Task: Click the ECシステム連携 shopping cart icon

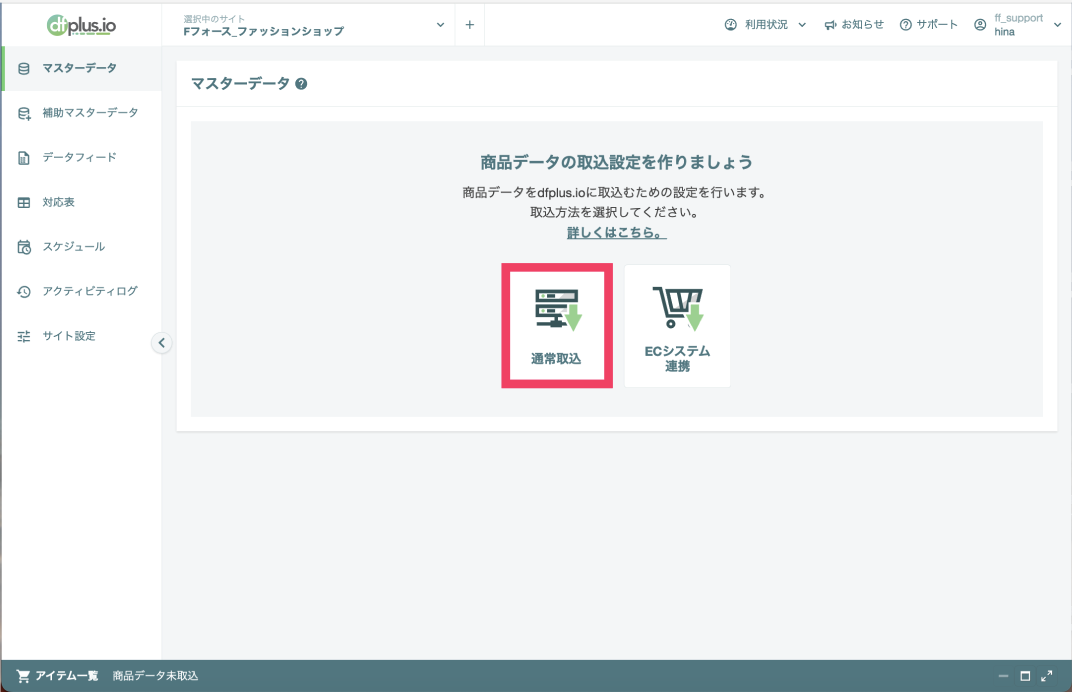Action: pos(678,308)
